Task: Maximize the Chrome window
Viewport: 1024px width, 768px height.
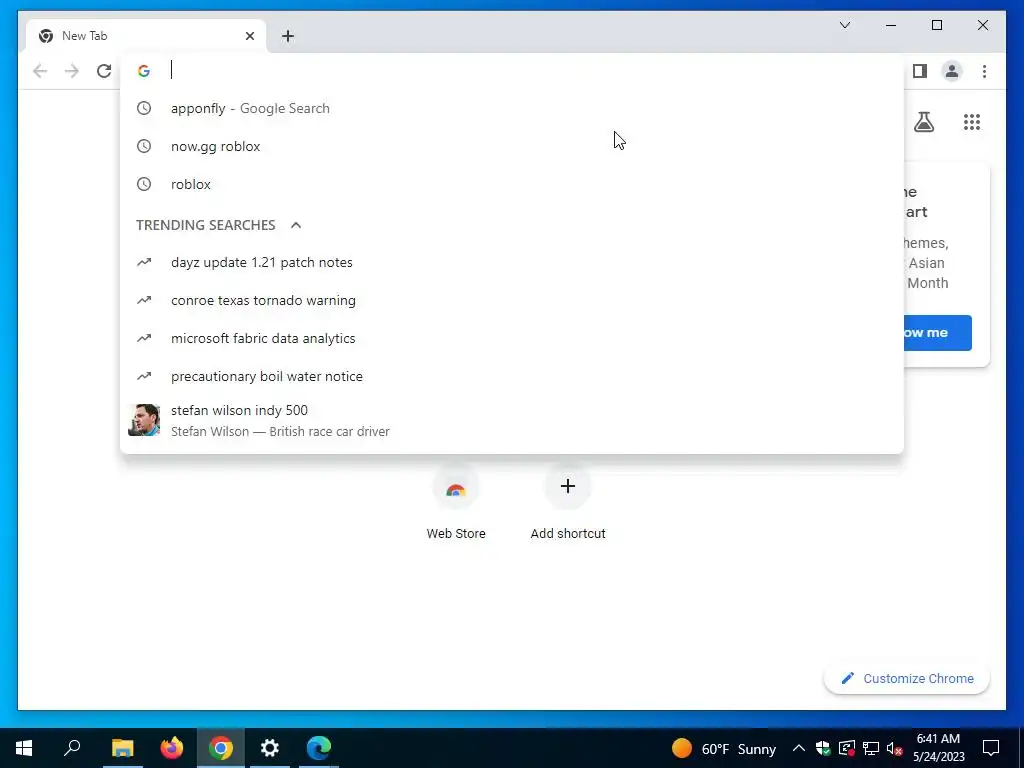Action: (936, 25)
